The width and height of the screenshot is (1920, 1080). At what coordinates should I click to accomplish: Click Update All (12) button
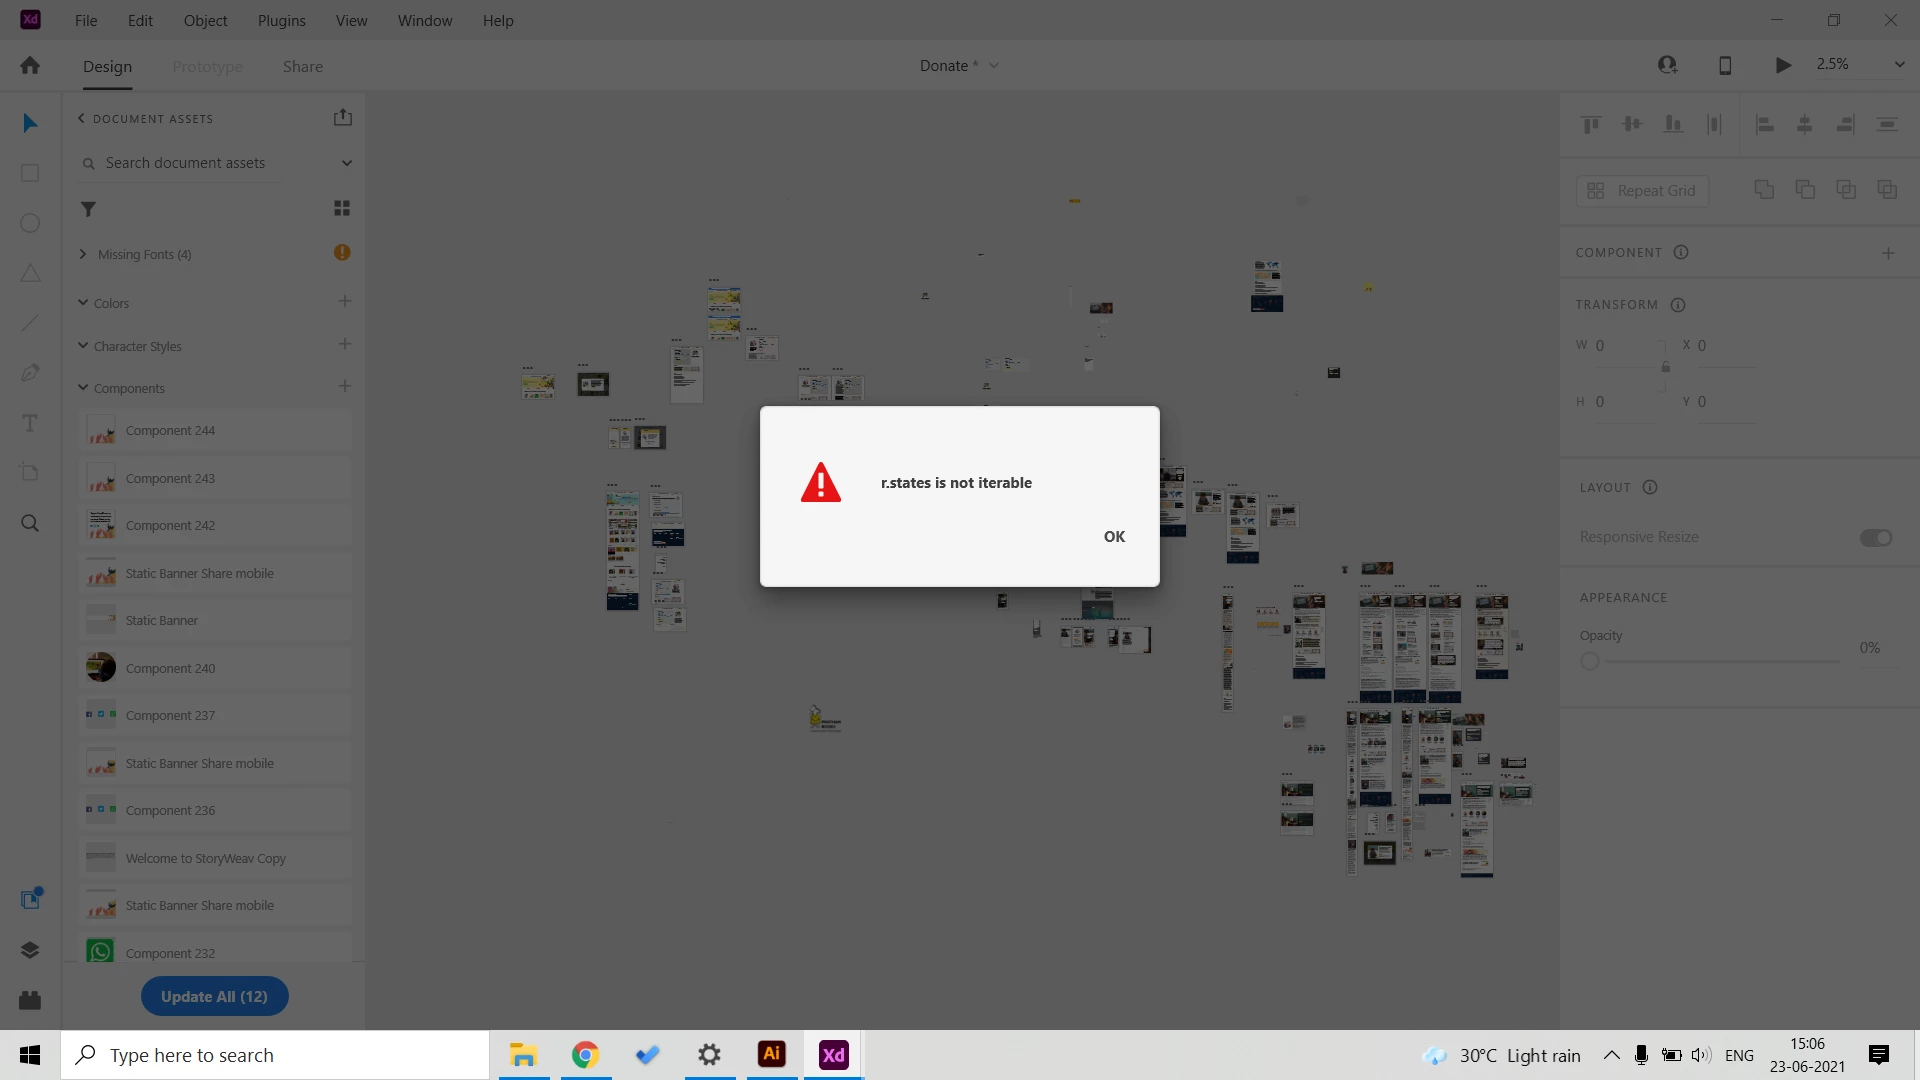(x=214, y=996)
